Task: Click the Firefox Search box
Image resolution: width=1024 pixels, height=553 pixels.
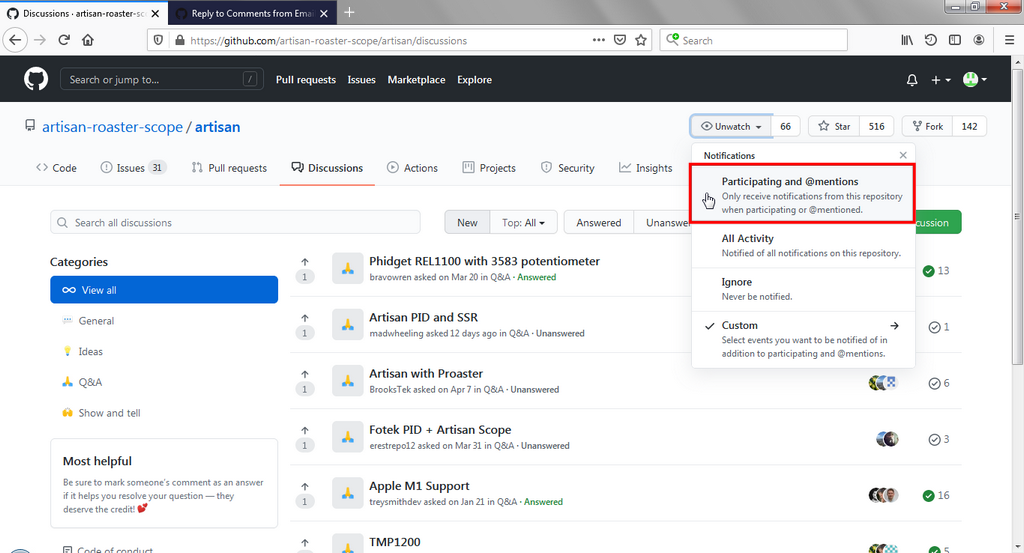Action: (x=754, y=40)
